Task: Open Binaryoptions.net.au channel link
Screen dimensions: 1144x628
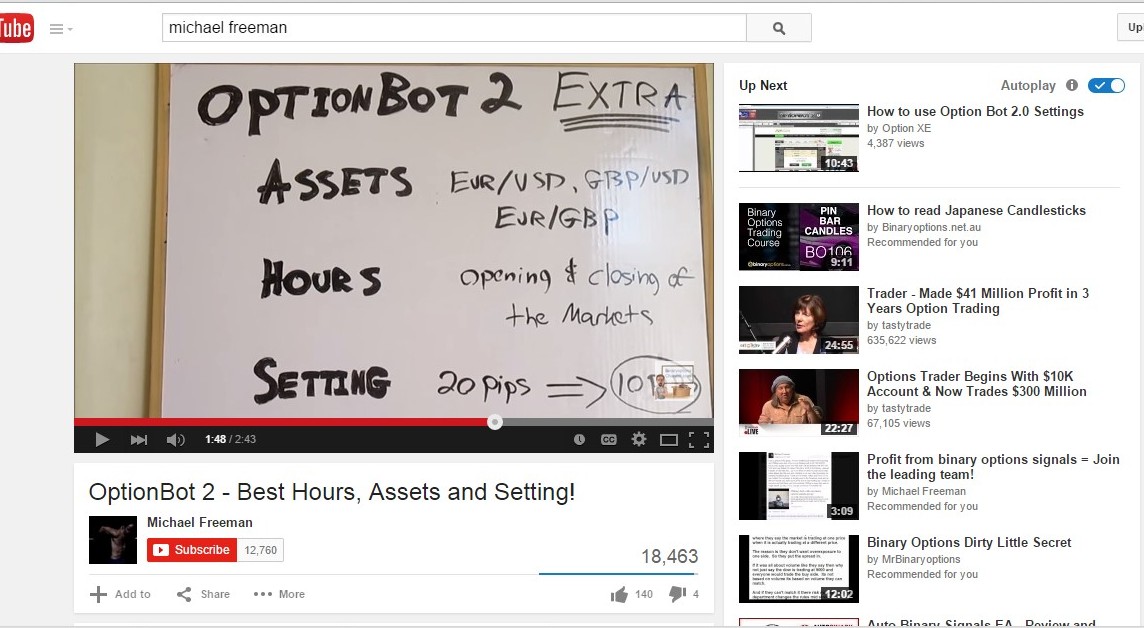Action: click(x=931, y=228)
